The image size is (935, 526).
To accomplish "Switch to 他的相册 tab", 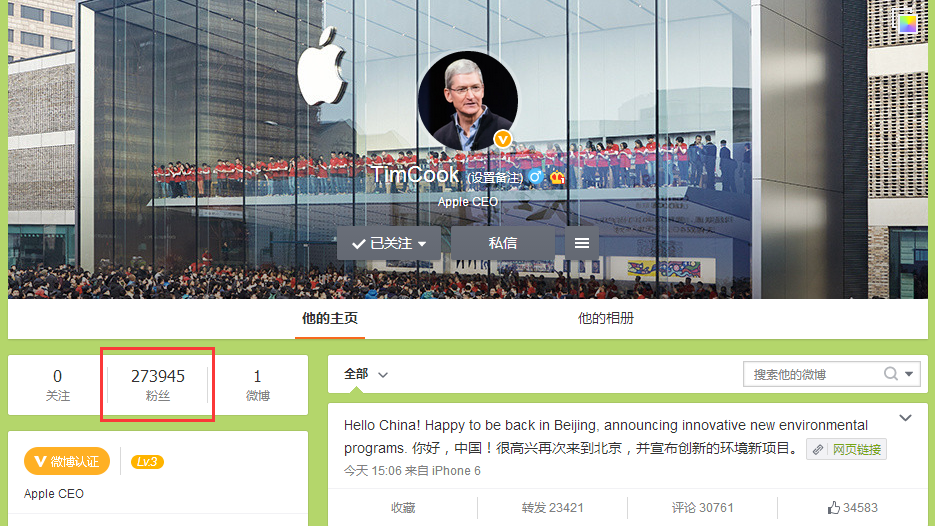I will [605, 318].
